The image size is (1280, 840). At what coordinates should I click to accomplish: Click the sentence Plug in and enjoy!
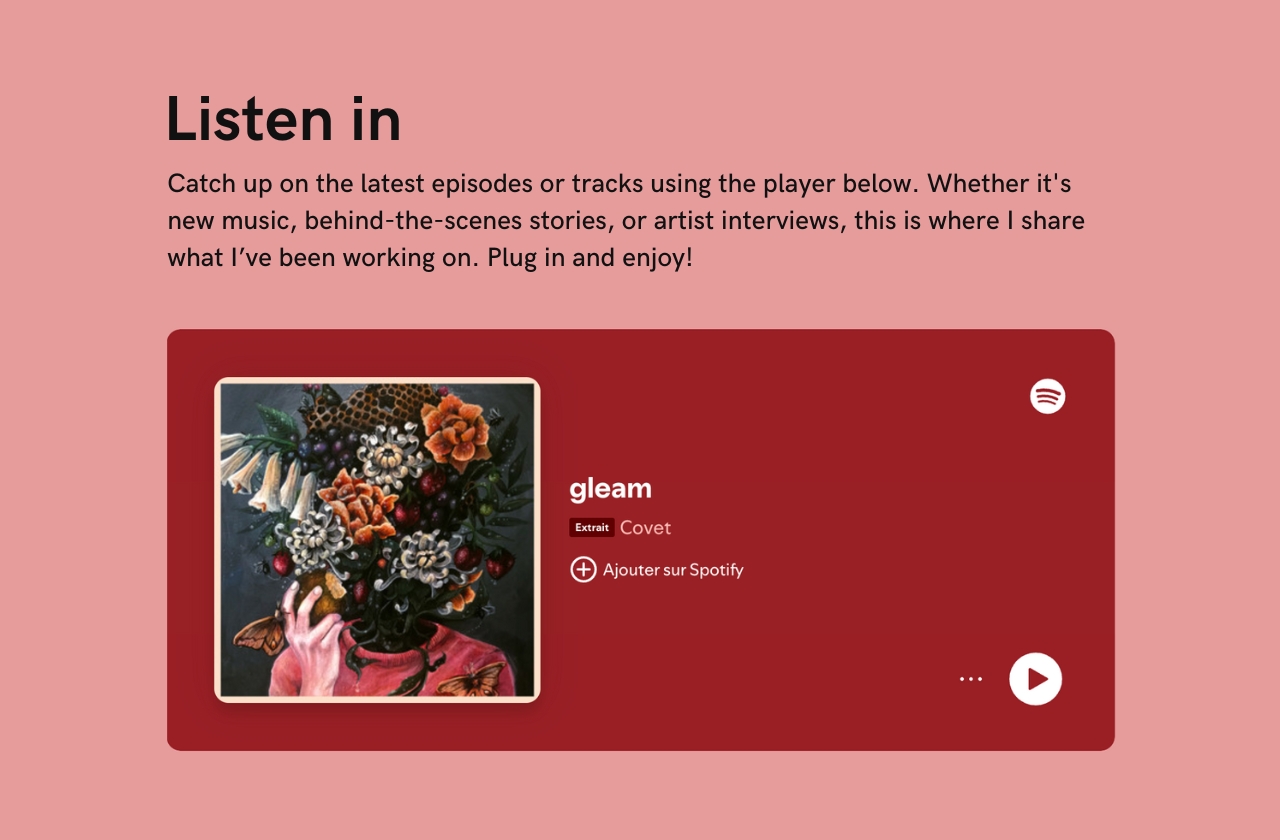(590, 257)
